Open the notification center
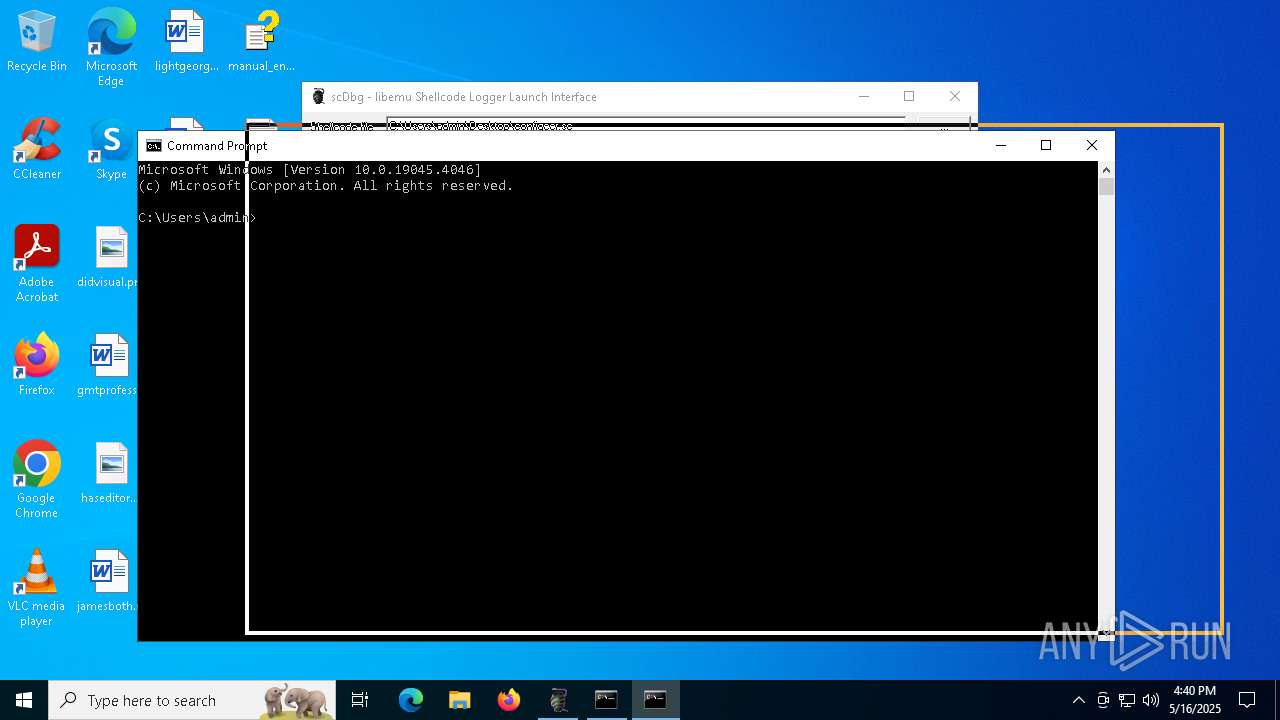 [x=1247, y=700]
